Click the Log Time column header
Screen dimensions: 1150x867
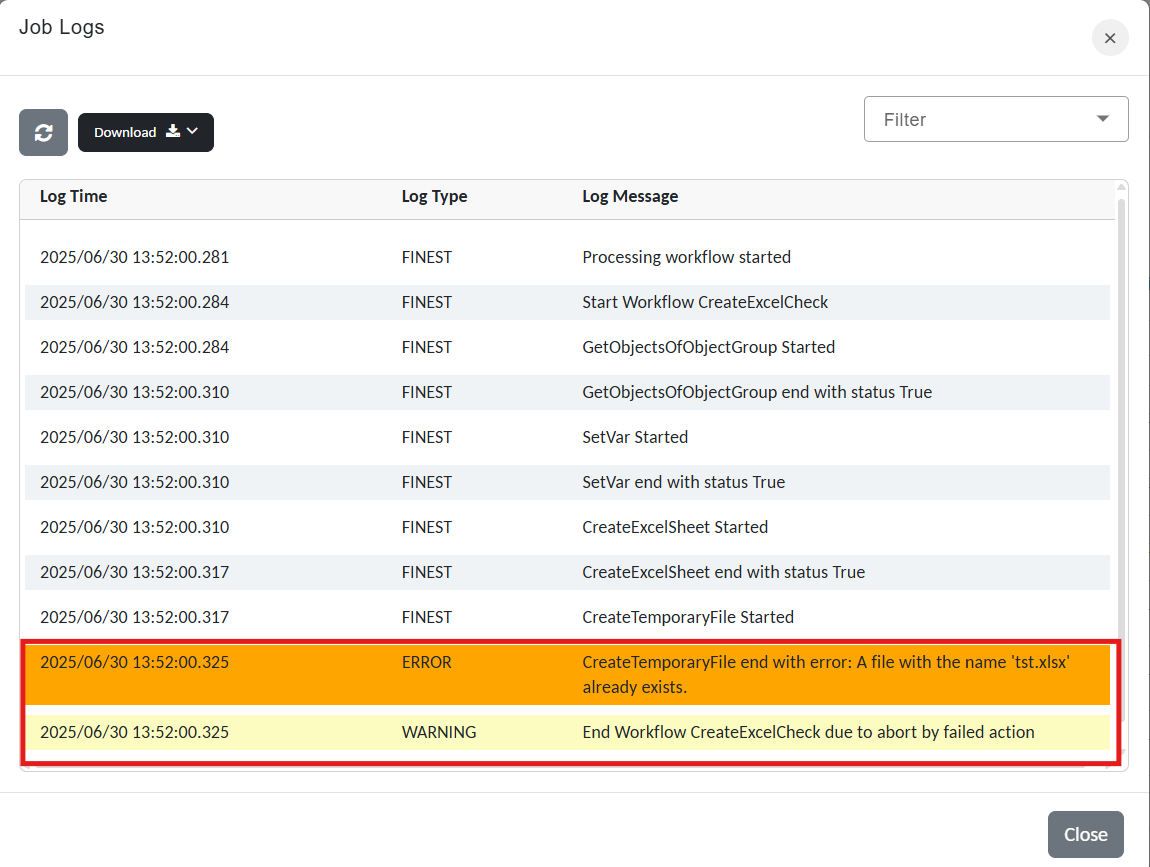pyautogui.click(x=73, y=196)
